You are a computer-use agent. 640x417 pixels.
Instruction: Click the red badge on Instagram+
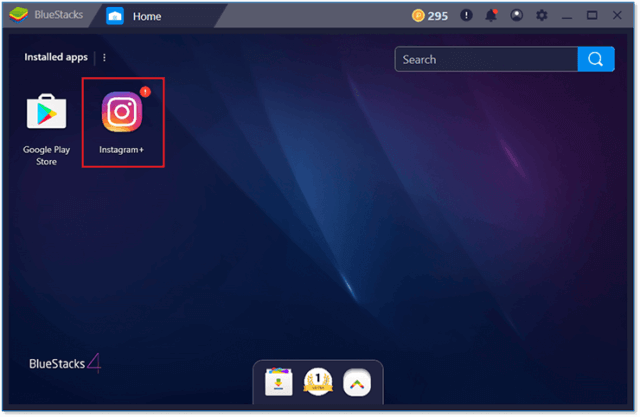(x=145, y=92)
